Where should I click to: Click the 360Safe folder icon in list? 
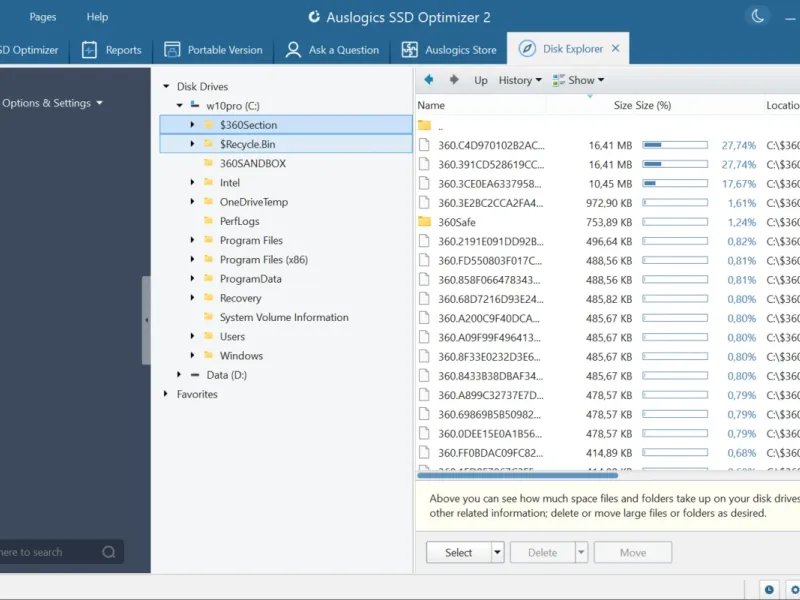pyautogui.click(x=424, y=221)
